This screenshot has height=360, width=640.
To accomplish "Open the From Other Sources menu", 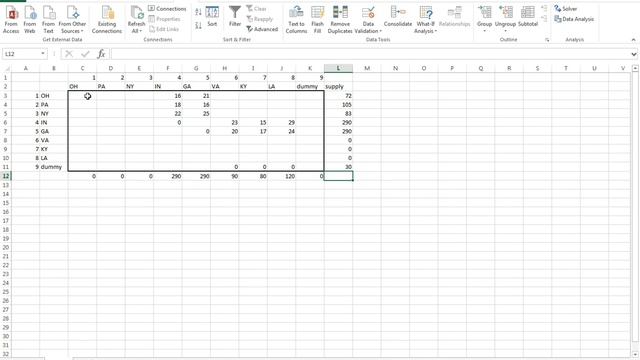I will point(72,19).
